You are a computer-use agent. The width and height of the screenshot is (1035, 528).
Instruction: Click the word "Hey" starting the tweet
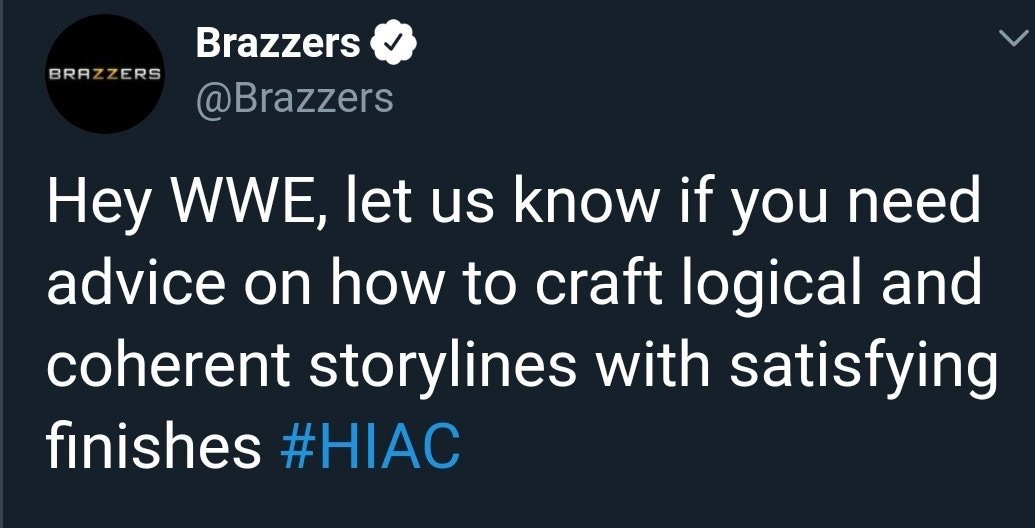(90, 204)
